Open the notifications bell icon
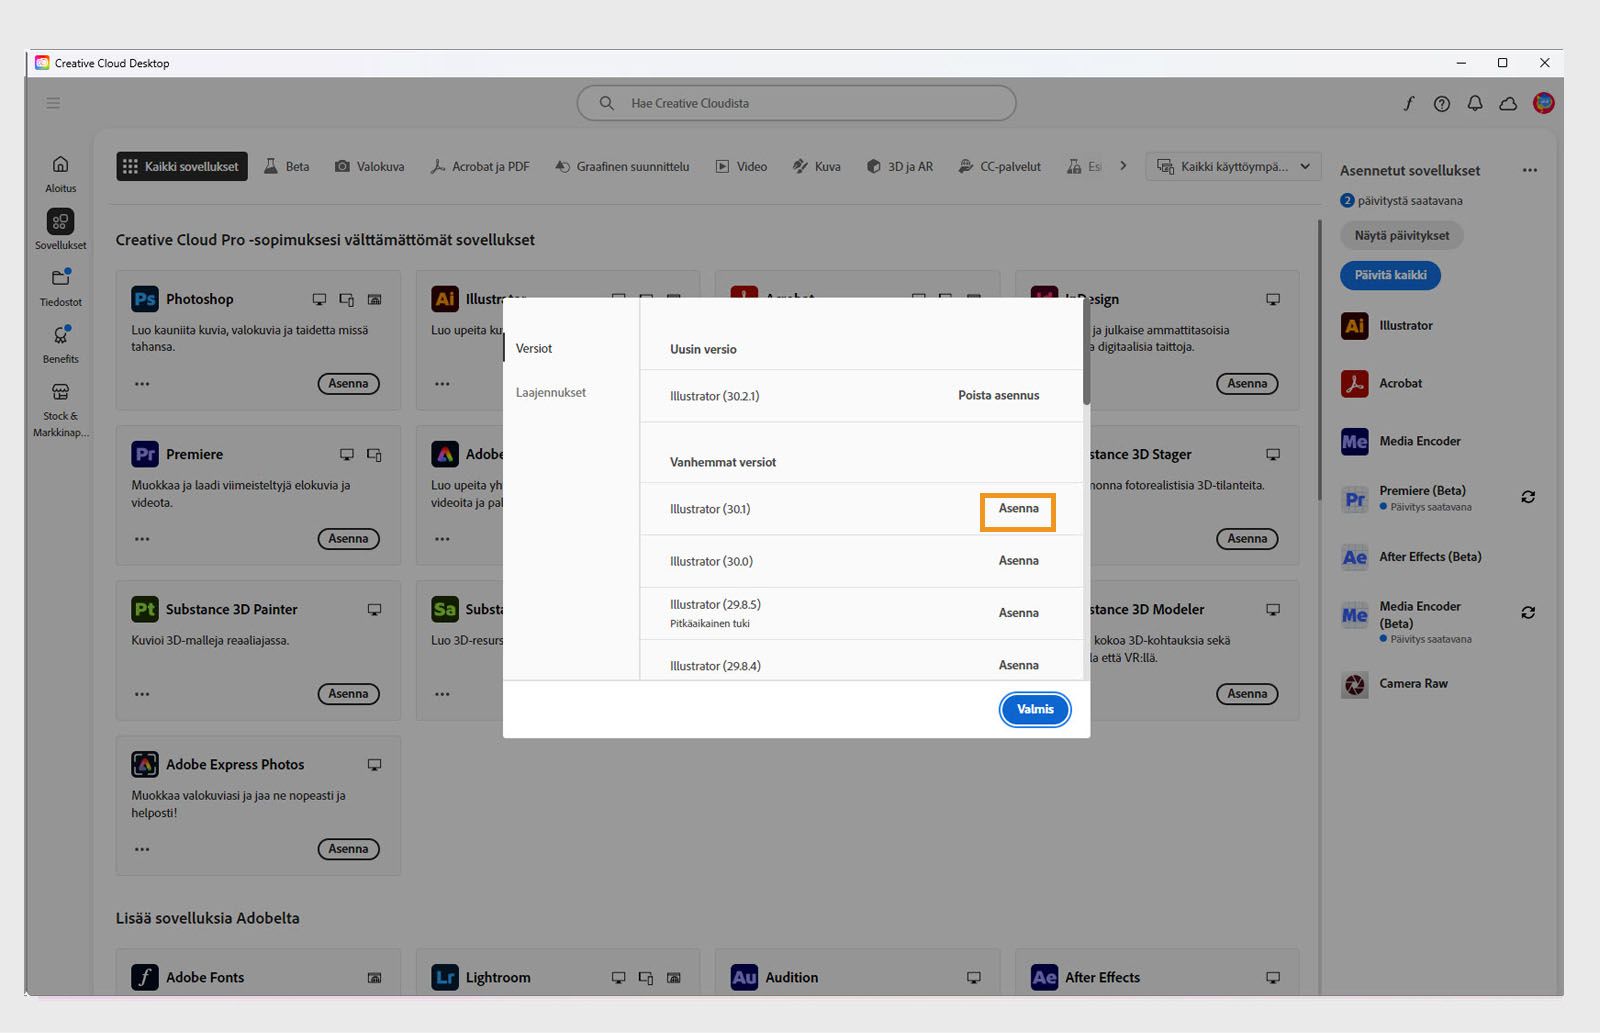The image size is (1600, 1033). [x=1475, y=103]
